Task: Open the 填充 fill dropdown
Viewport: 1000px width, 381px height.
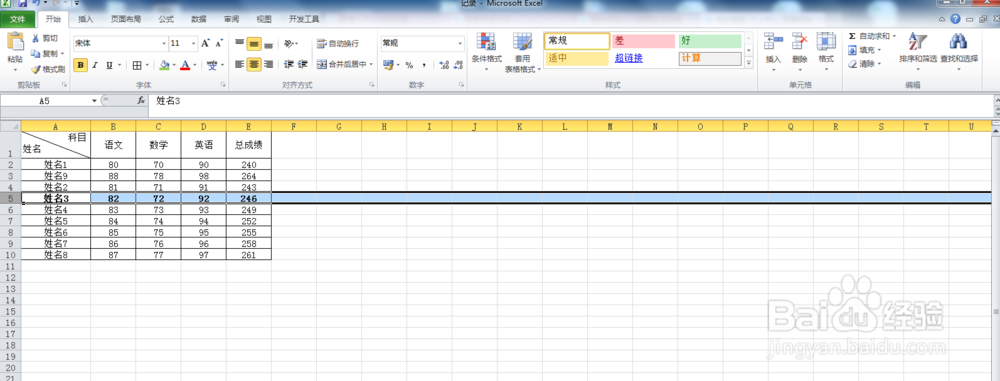Action: pyautogui.click(x=865, y=50)
